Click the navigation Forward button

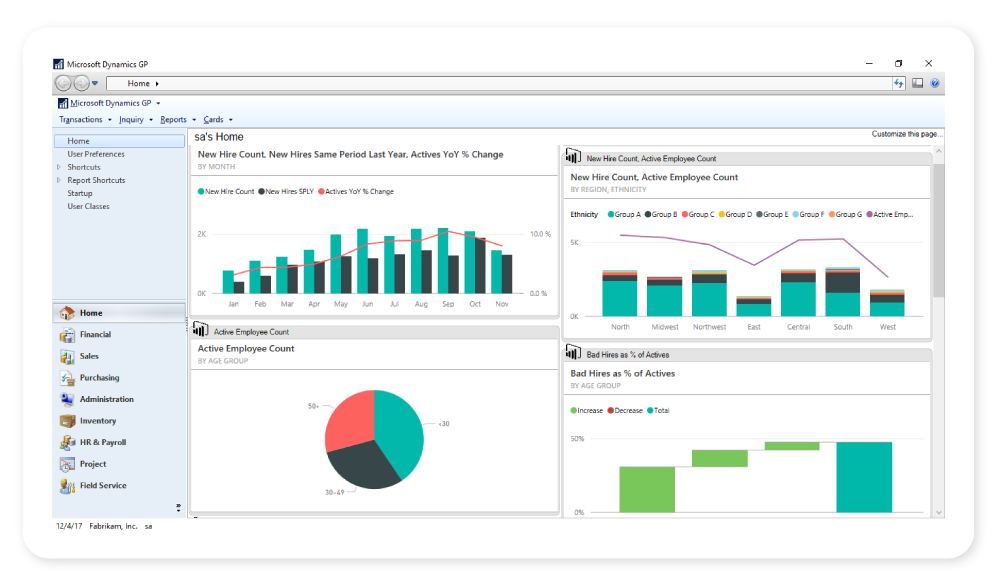pyautogui.click(x=81, y=83)
